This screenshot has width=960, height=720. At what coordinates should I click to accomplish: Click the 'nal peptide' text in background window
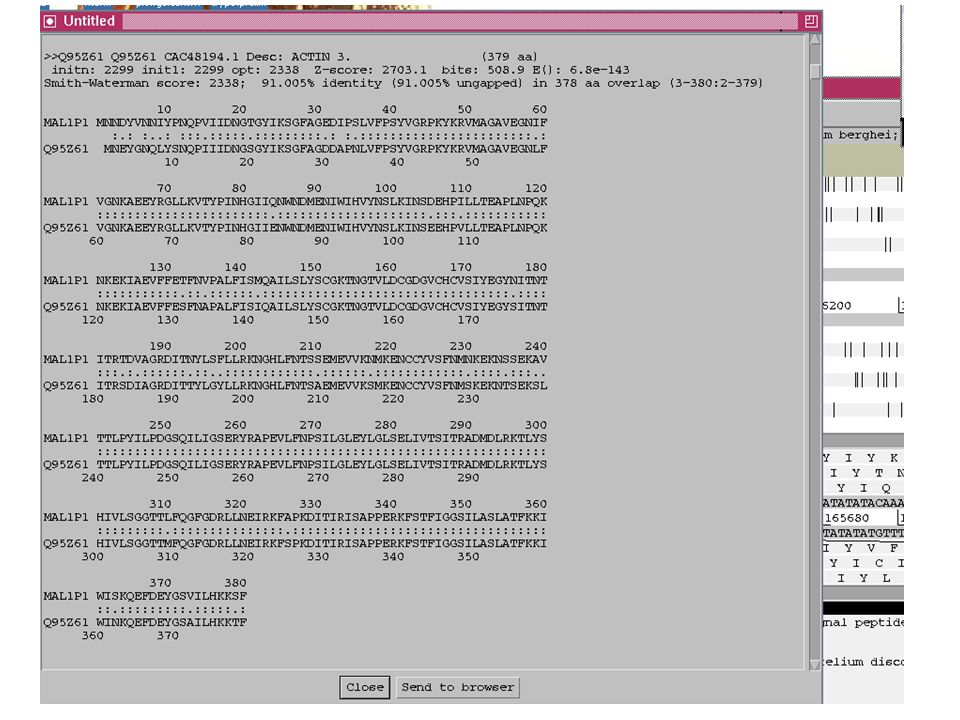[x=863, y=623]
